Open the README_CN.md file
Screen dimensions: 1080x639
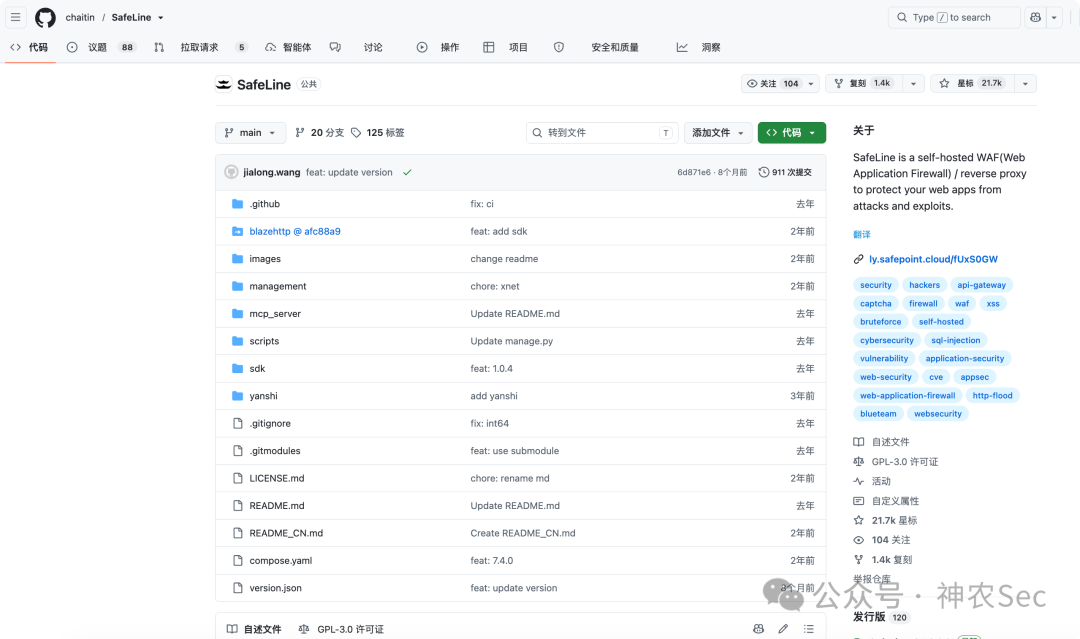(x=286, y=533)
